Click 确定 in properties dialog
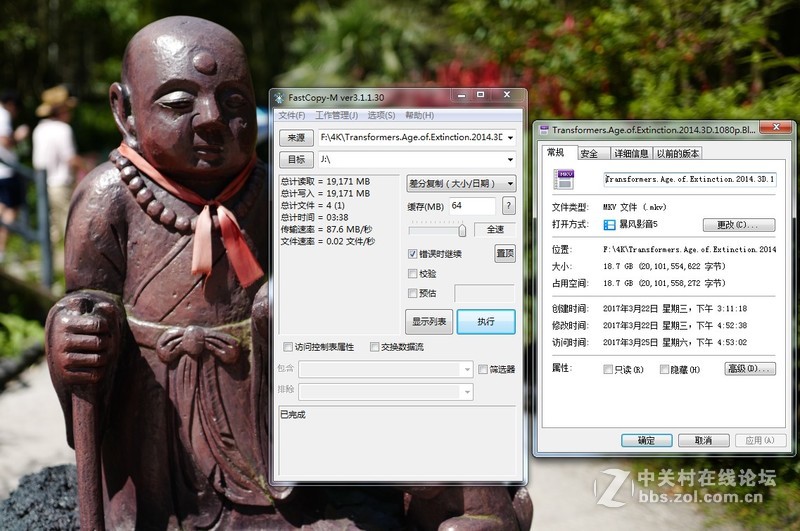Viewport: 800px width, 531px height. point(646,441)
